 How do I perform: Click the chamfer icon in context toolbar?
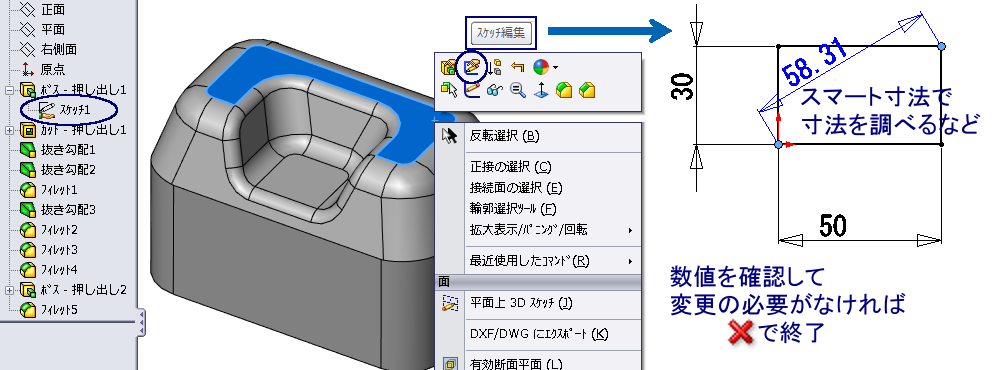pos(587,90)
